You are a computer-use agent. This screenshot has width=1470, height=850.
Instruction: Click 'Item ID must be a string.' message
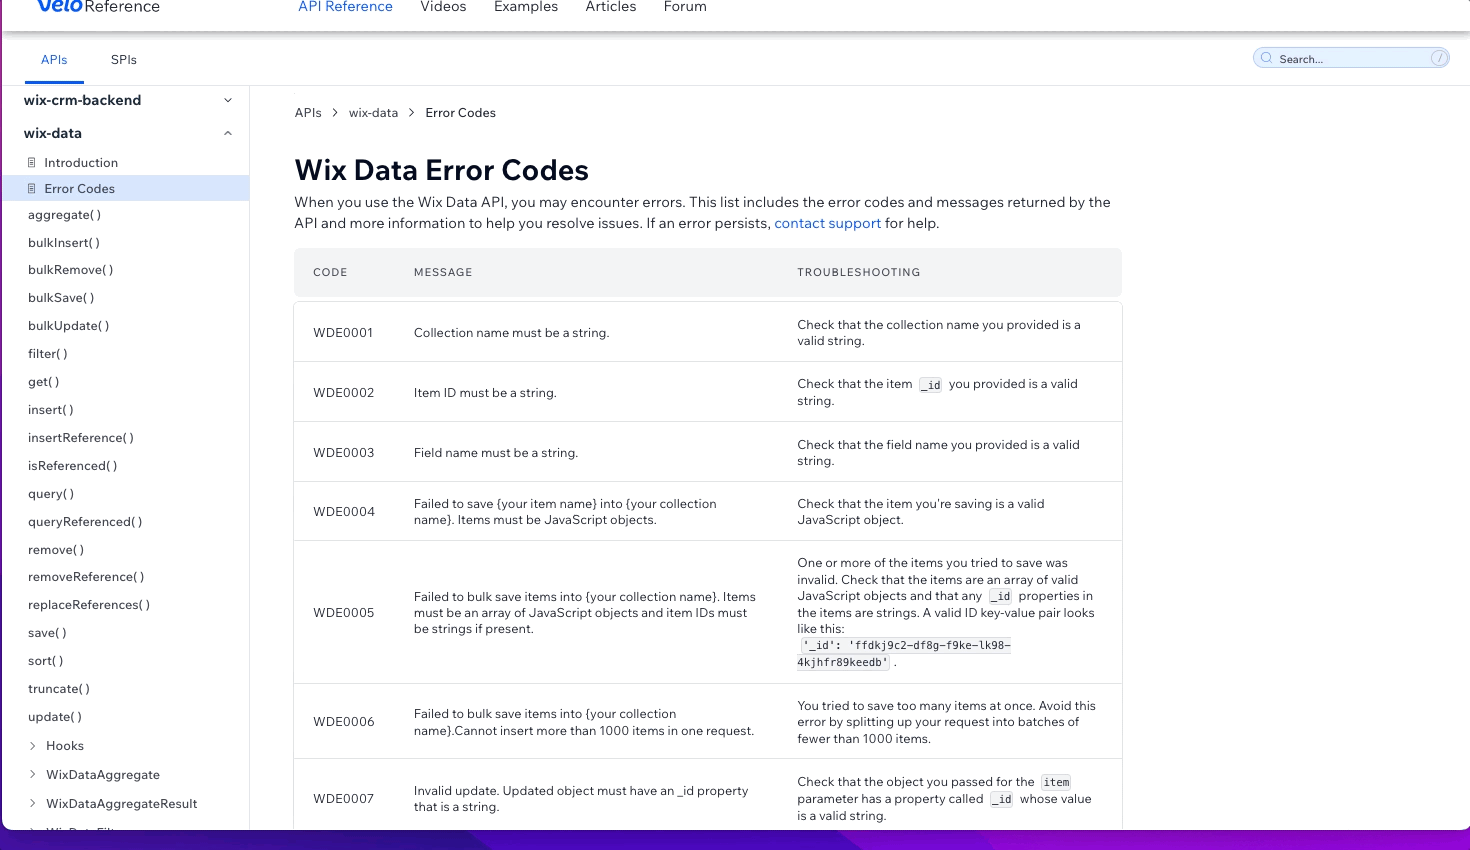[x=485, y=393]
